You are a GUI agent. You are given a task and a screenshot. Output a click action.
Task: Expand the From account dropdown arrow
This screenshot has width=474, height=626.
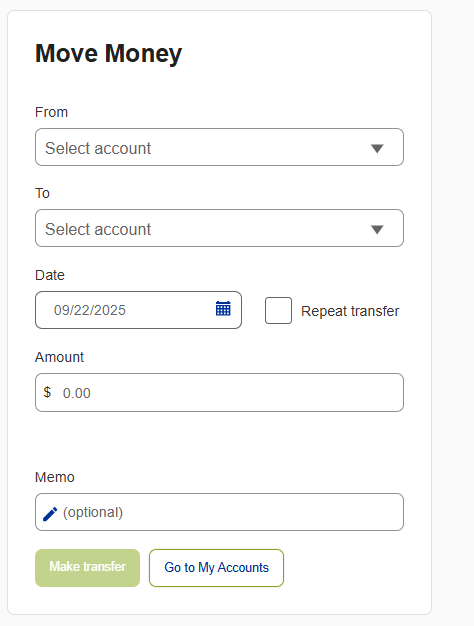click(377, 149)
